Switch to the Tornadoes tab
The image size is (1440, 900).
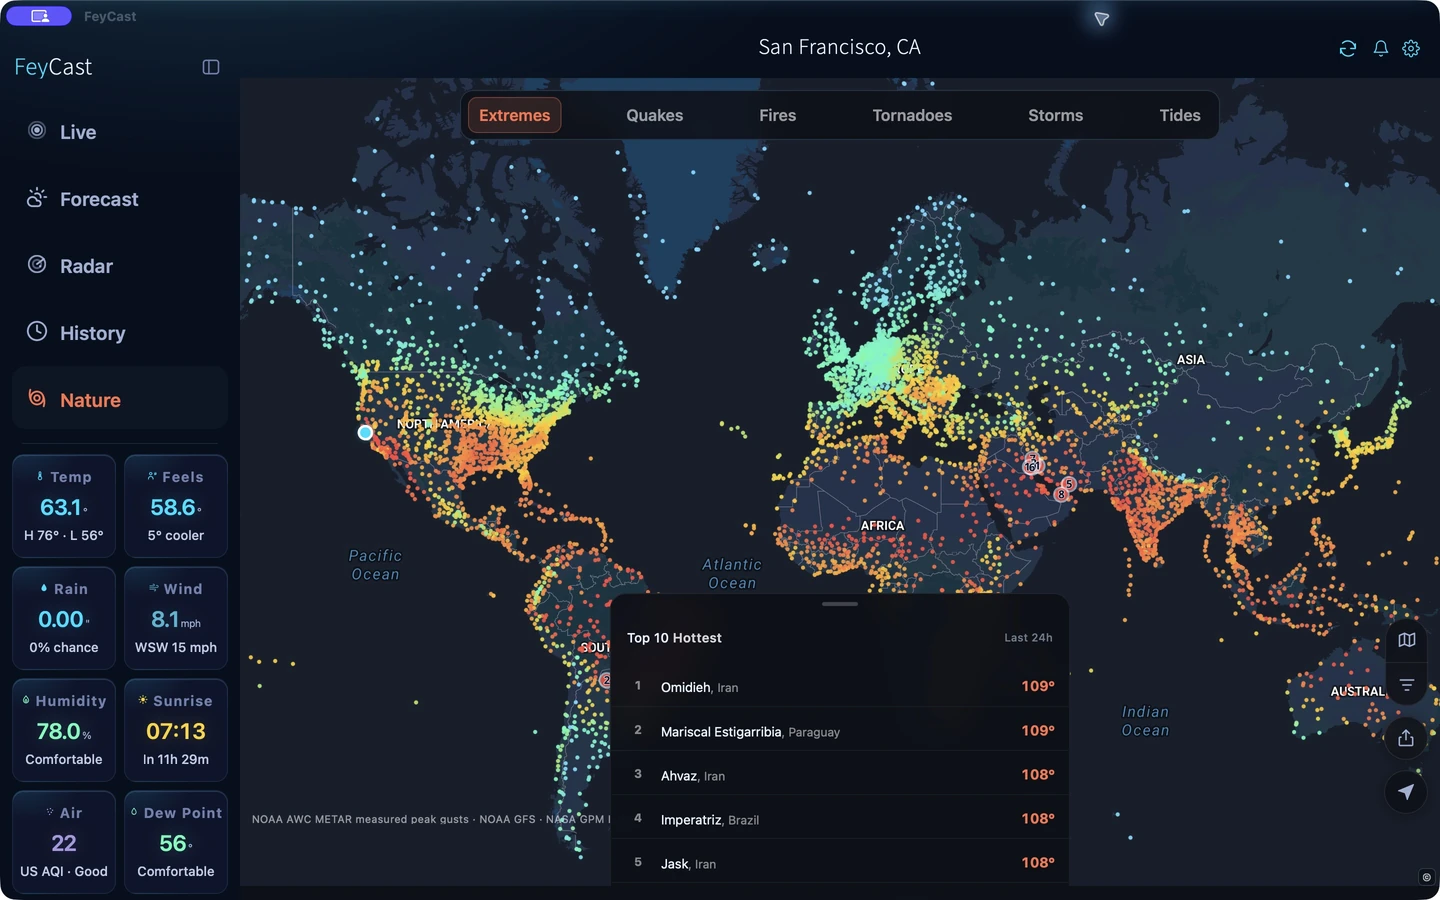coord(912,115)
